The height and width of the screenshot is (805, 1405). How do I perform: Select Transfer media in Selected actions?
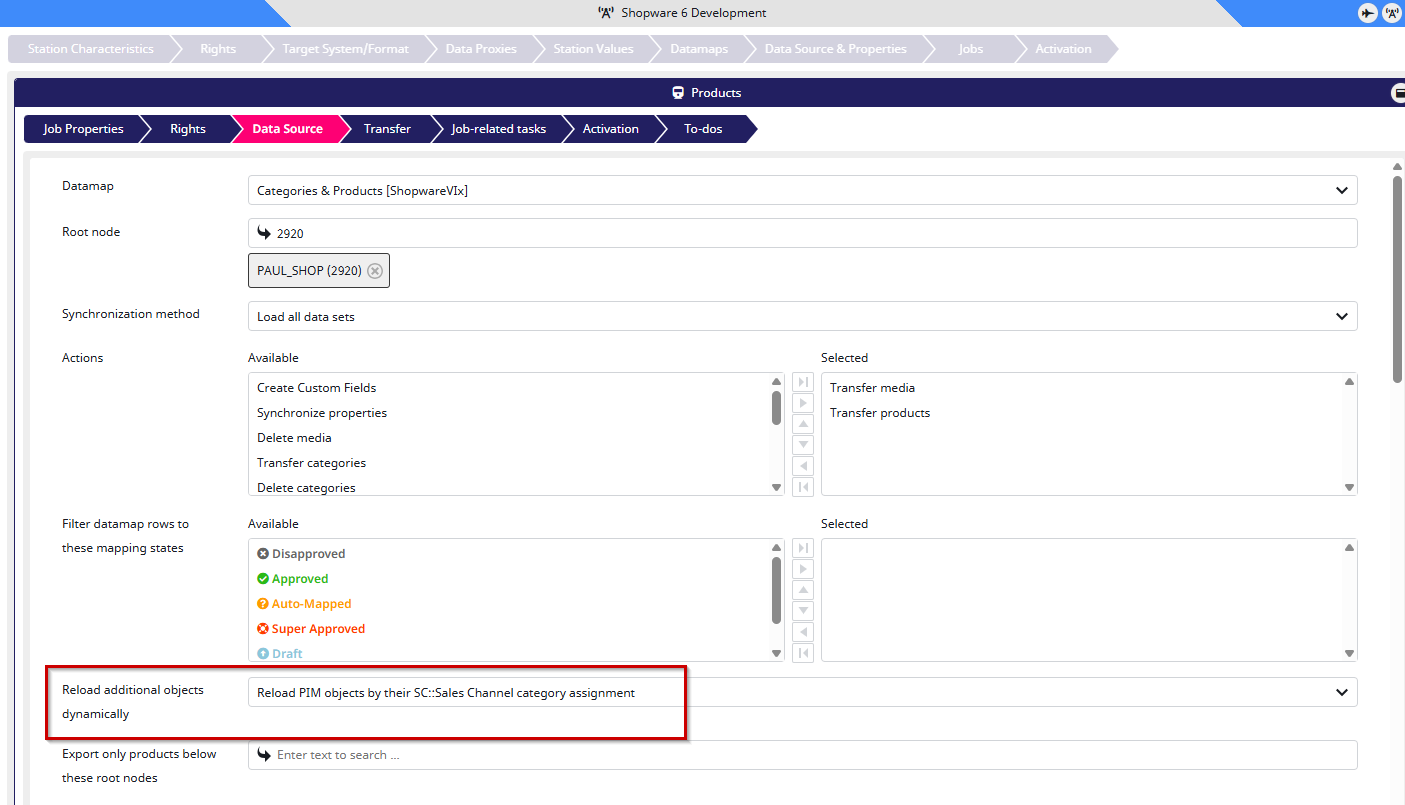[x=872, y=388]
